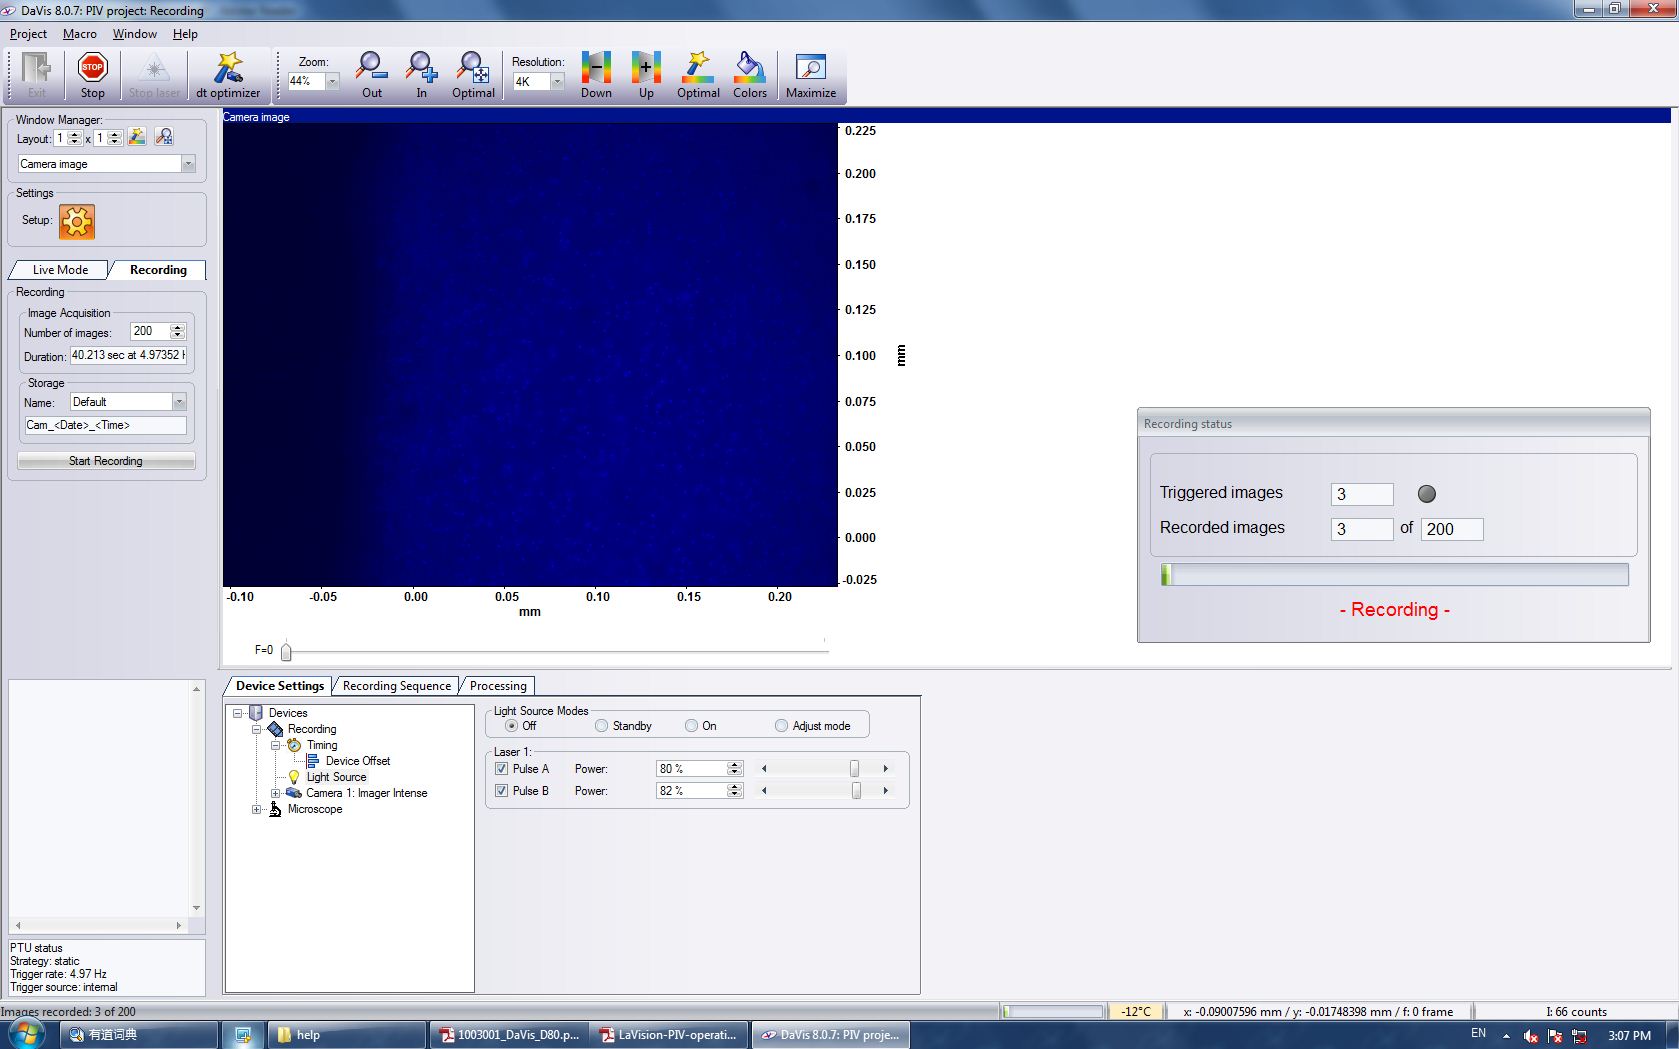Open the Storage Name dropdown

point(179,402)
